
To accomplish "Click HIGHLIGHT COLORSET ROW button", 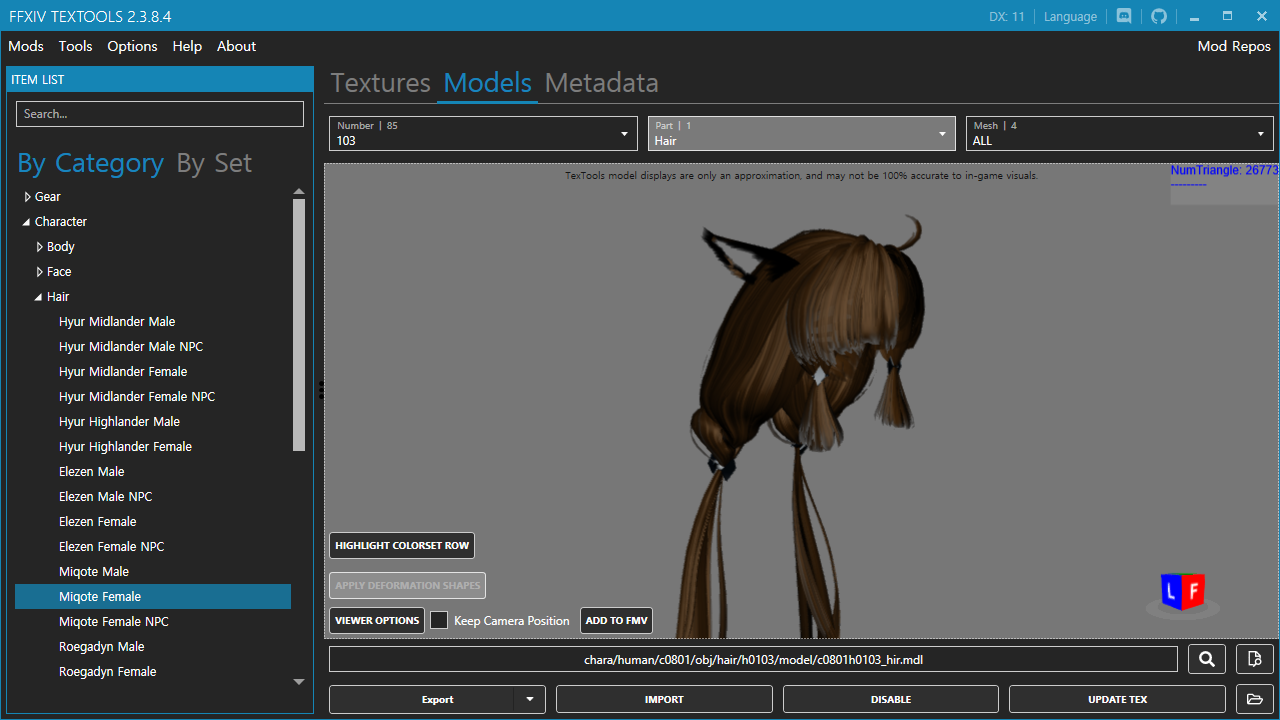I will point(402,545).
